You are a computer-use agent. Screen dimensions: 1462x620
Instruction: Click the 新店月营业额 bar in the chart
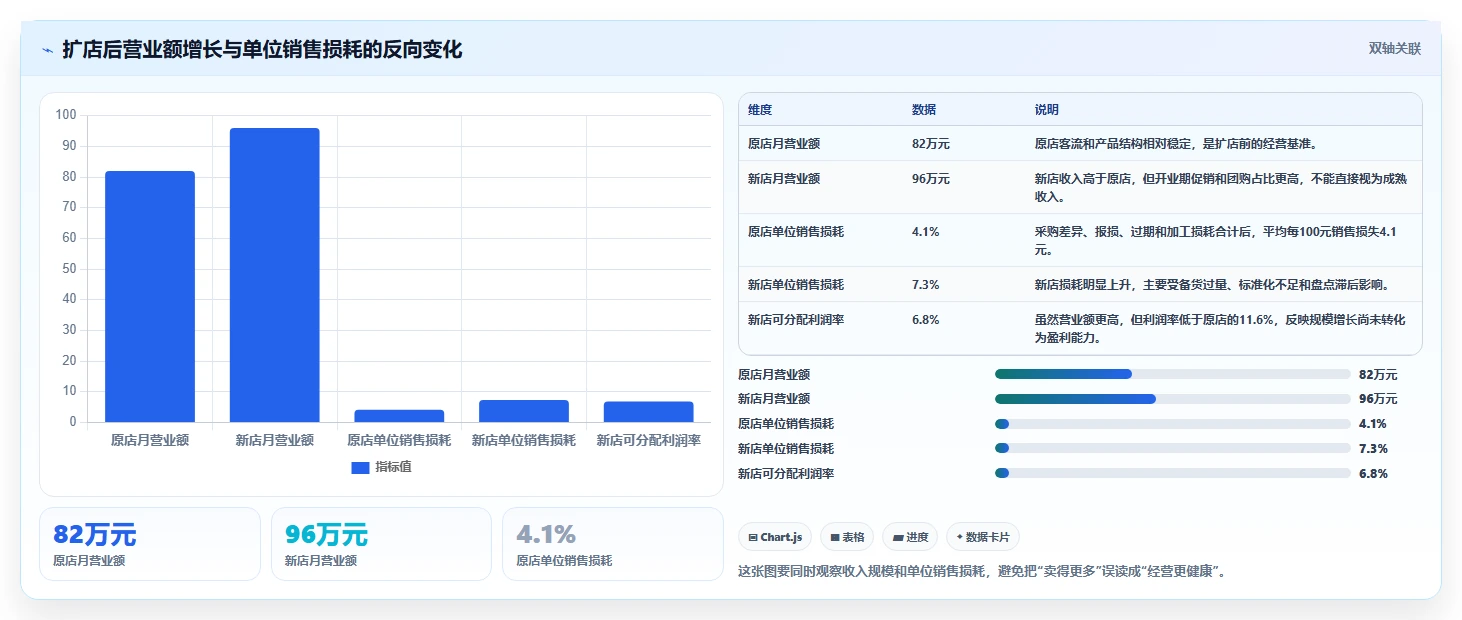tap(274, 275)
